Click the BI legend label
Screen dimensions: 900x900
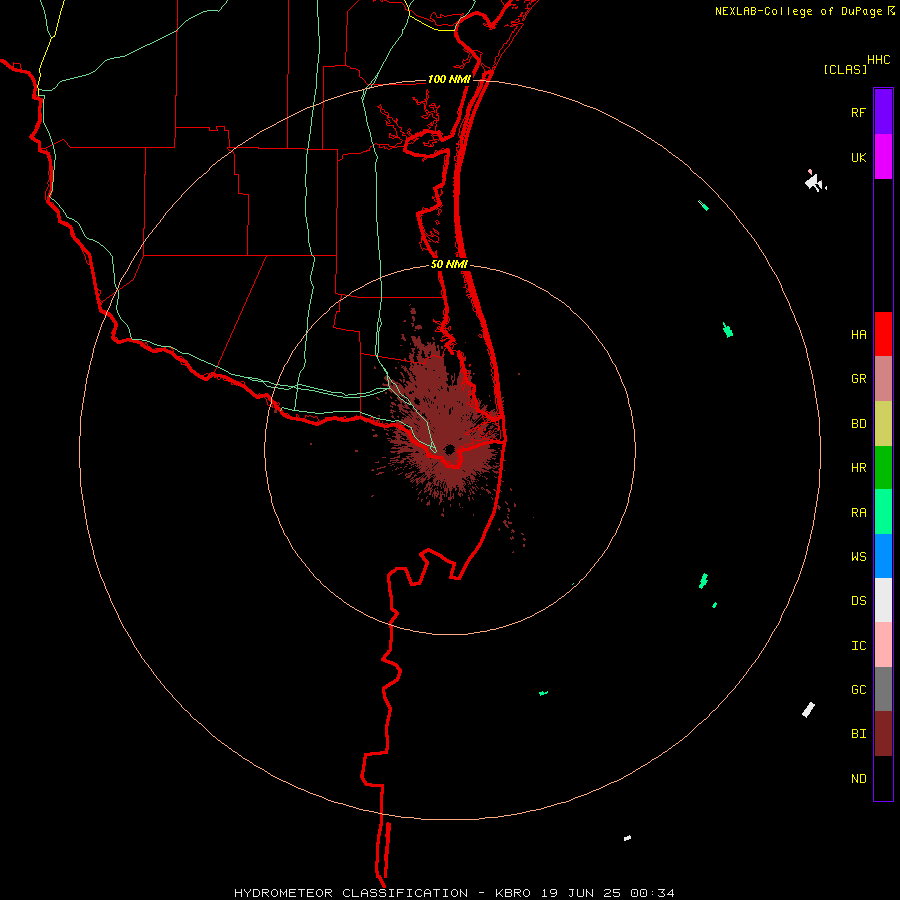(x=858, y=734)
